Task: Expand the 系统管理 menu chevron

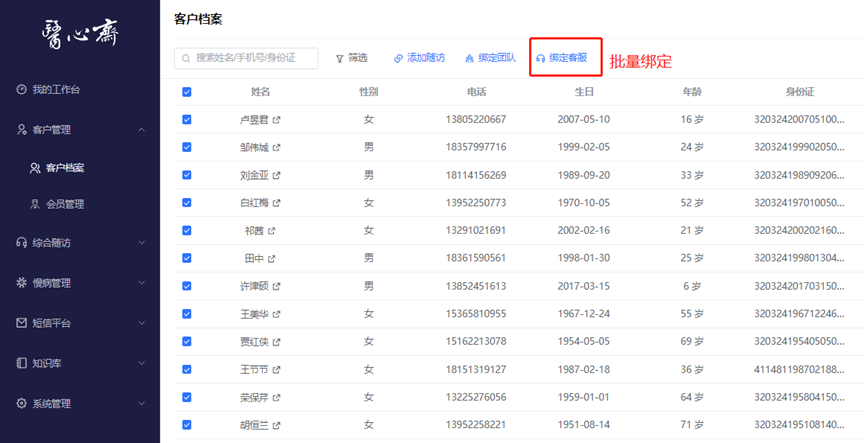Action: click(x=142, y=403)
